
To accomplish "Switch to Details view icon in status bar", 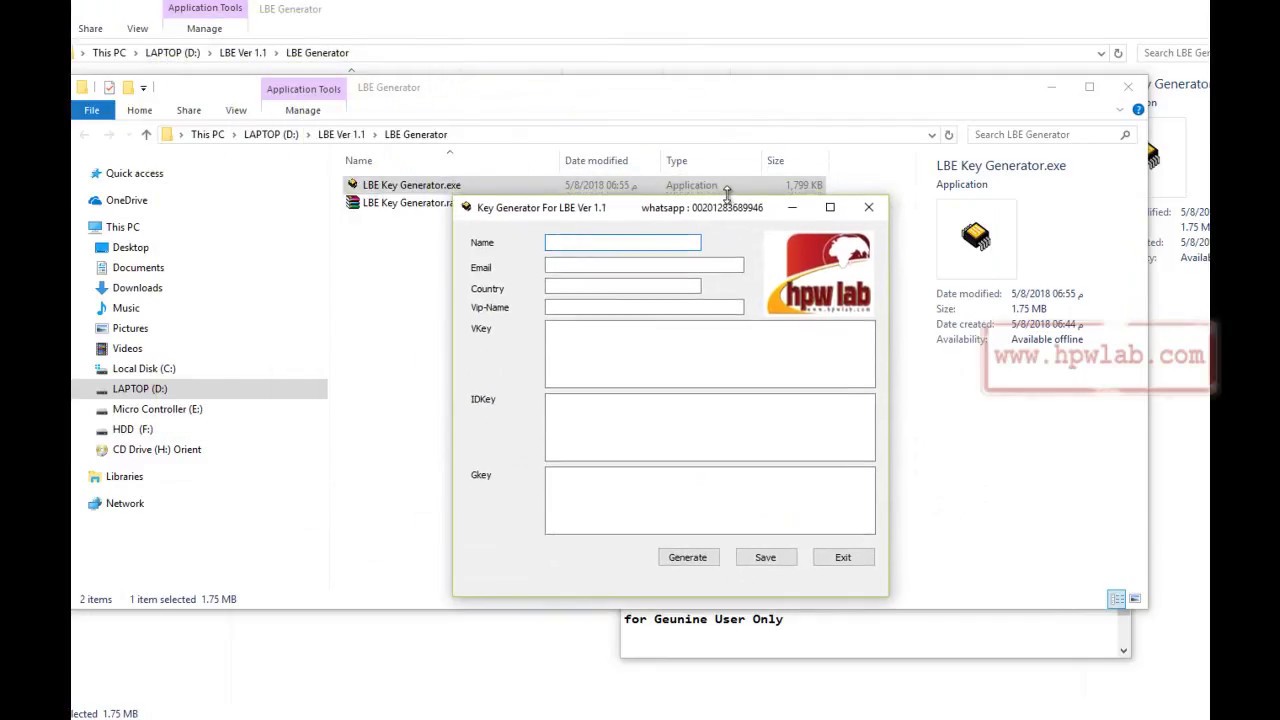I will tap(1117, 599).
